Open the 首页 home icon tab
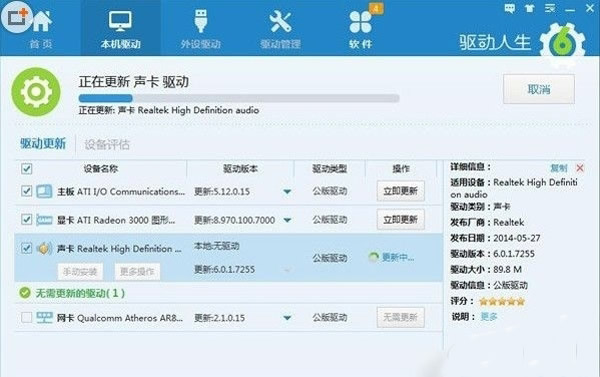 (x=41, y=30)
